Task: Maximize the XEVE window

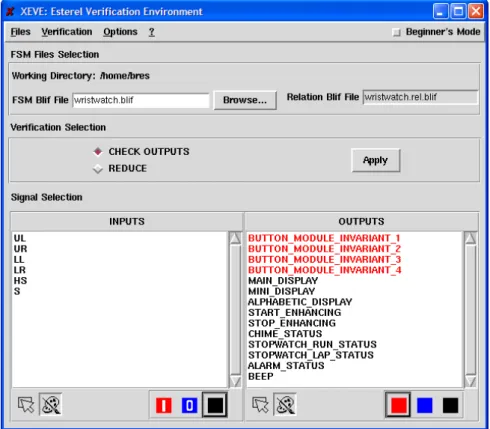Action: 458,12
